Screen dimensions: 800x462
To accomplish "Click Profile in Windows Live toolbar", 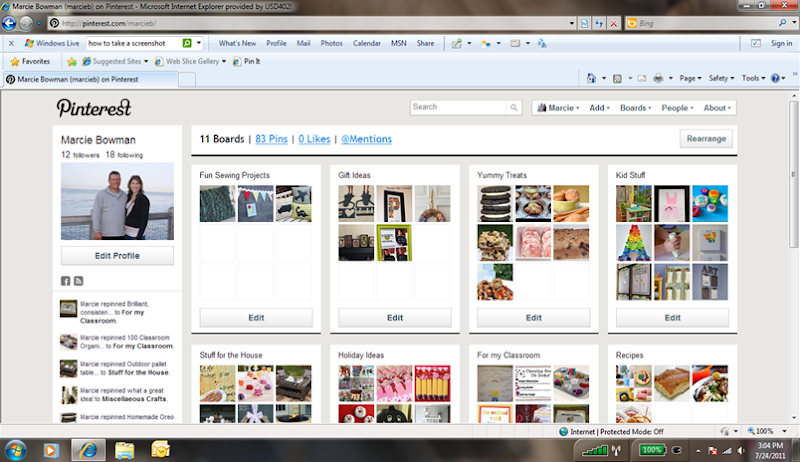I will (x=276, y=43).
